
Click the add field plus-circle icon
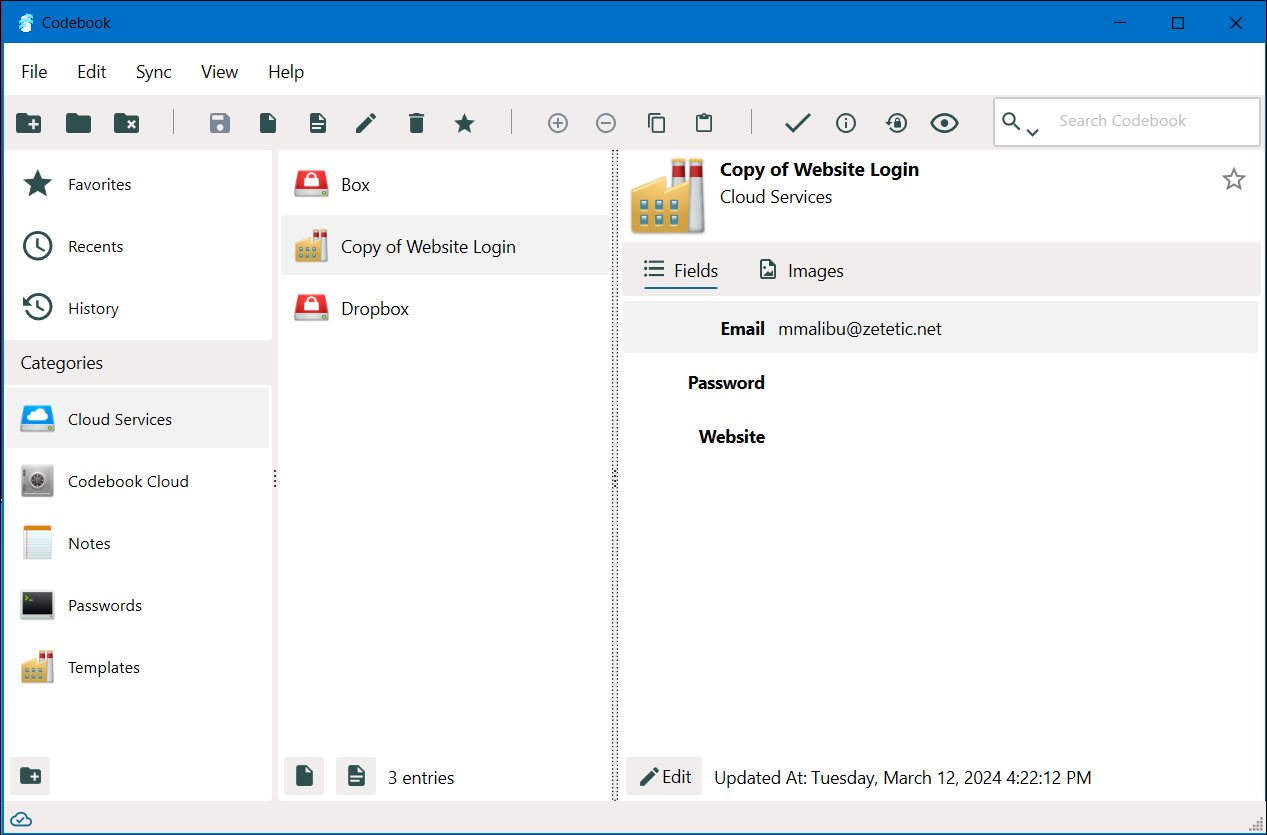click(558, 123)
